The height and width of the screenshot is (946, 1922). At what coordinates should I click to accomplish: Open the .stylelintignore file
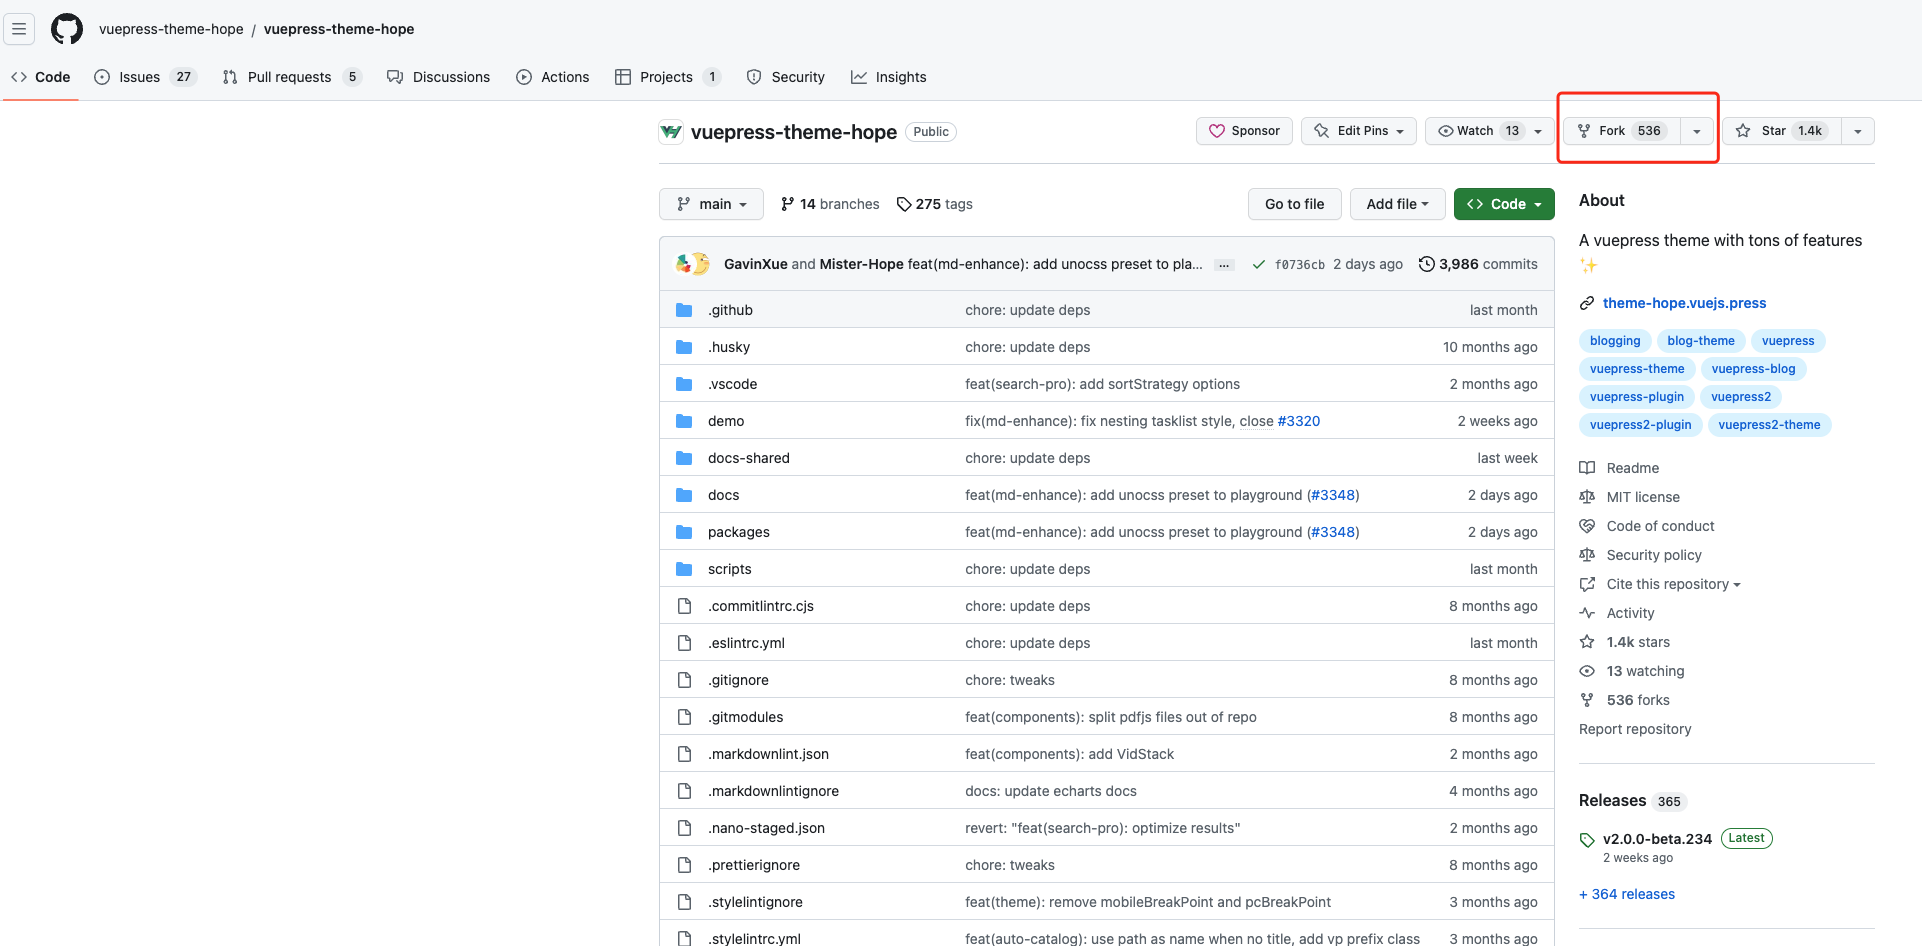pos(755,902)
